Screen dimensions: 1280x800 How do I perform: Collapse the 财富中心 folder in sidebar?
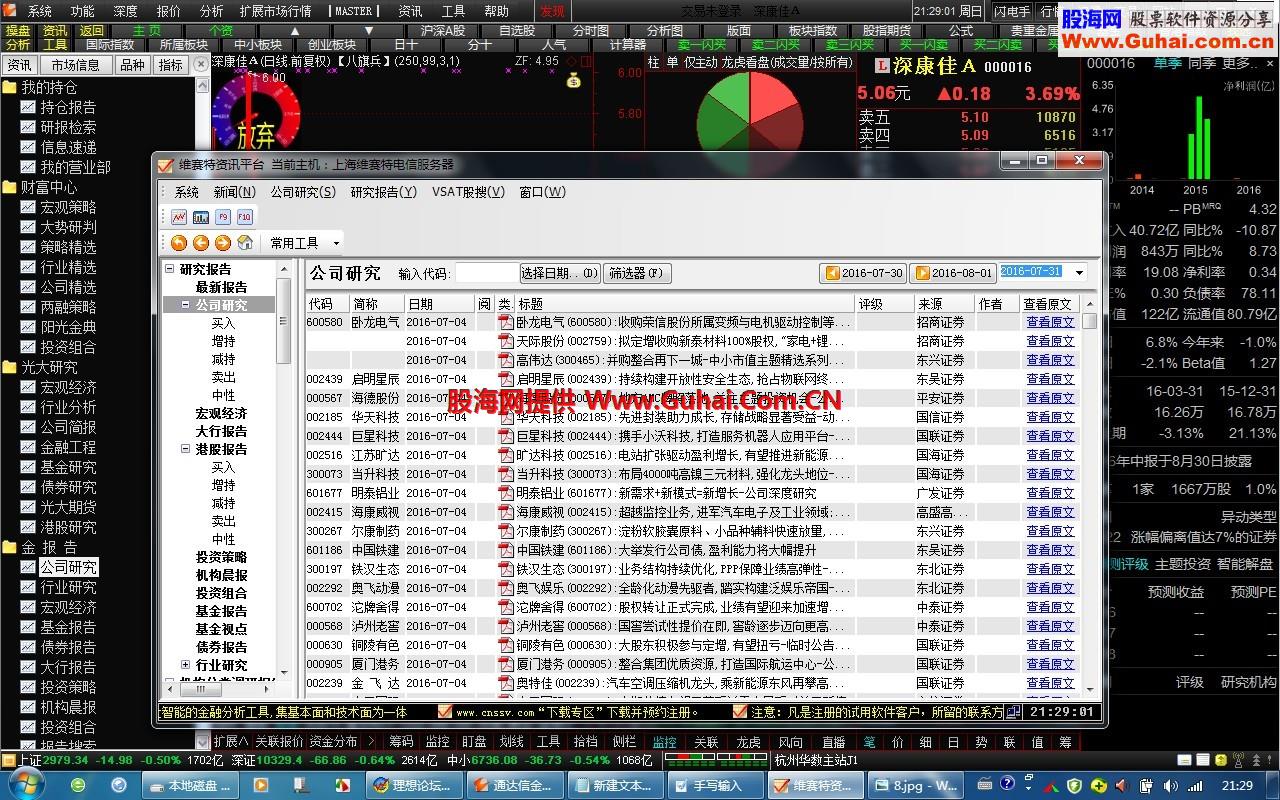9,187
